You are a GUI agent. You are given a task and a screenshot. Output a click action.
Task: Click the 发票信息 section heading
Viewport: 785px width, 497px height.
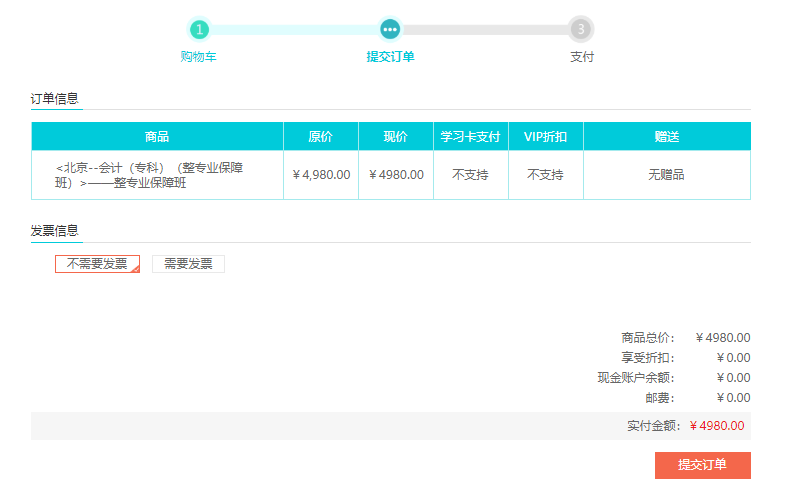pyautogui.click(x=55, y=231)
